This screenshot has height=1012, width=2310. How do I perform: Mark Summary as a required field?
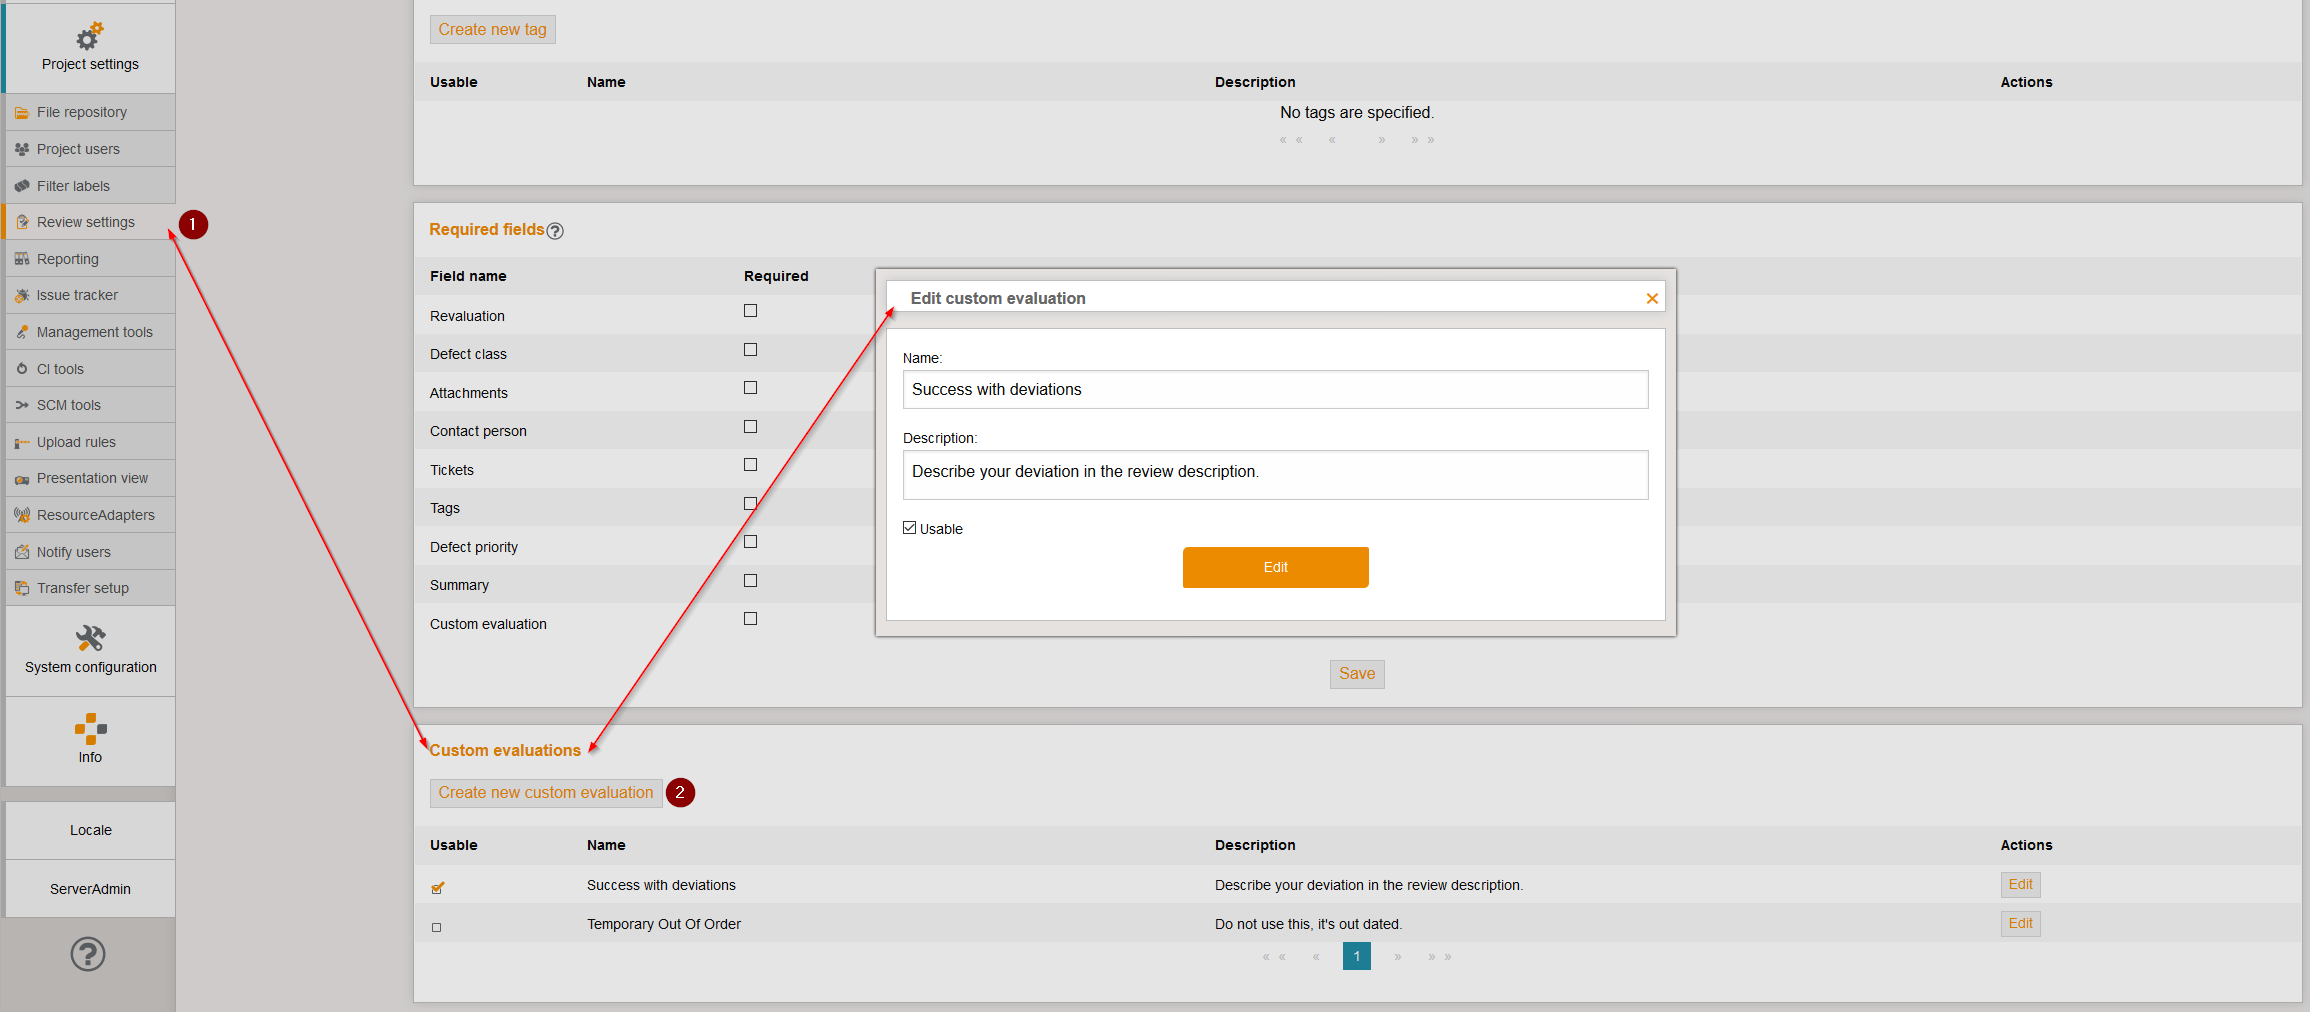[750, 580]
